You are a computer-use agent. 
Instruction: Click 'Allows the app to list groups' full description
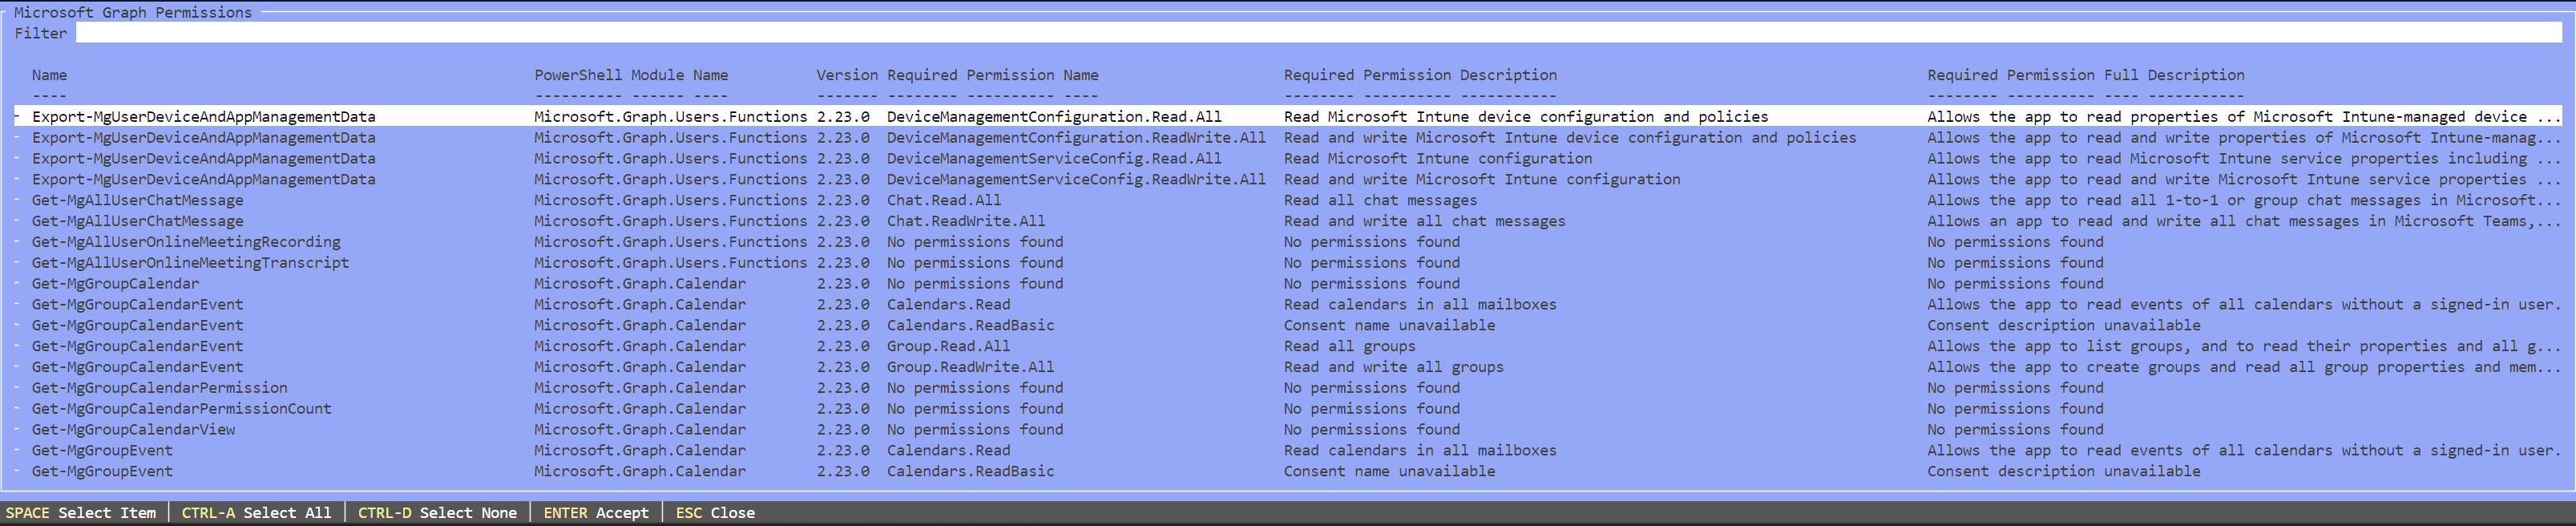click(x=2244, y=347)
